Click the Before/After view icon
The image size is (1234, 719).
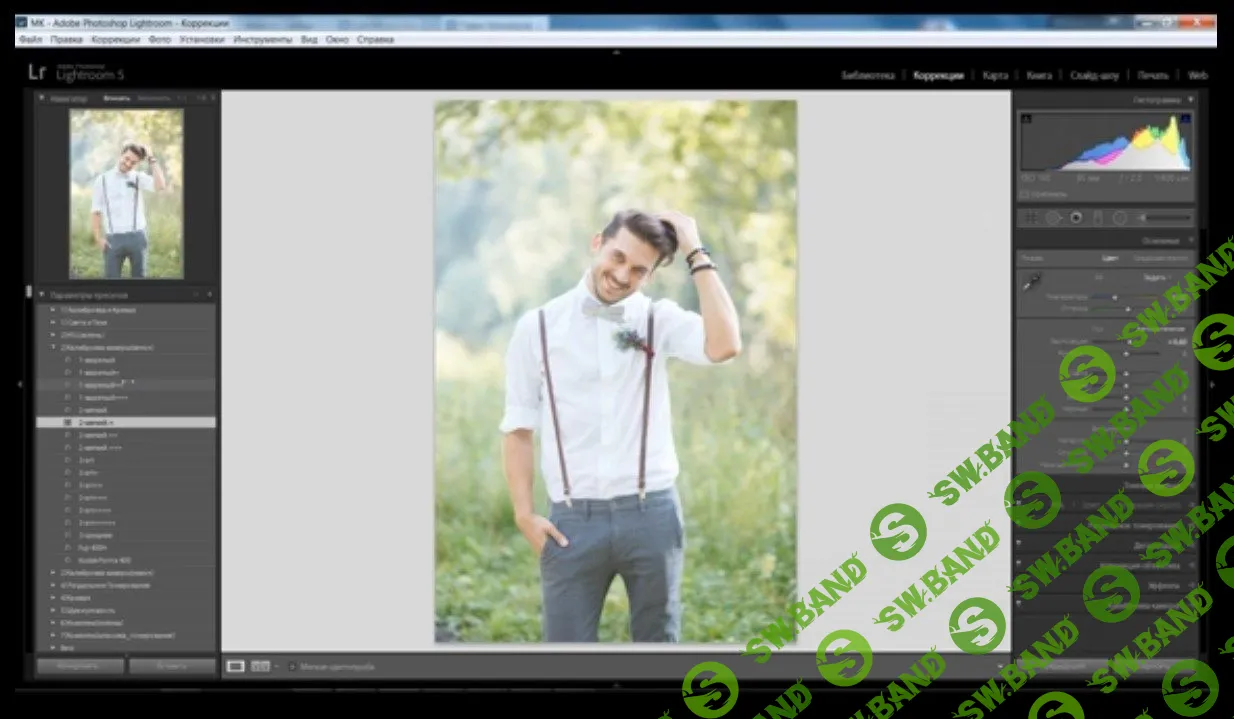click(261, 666)
